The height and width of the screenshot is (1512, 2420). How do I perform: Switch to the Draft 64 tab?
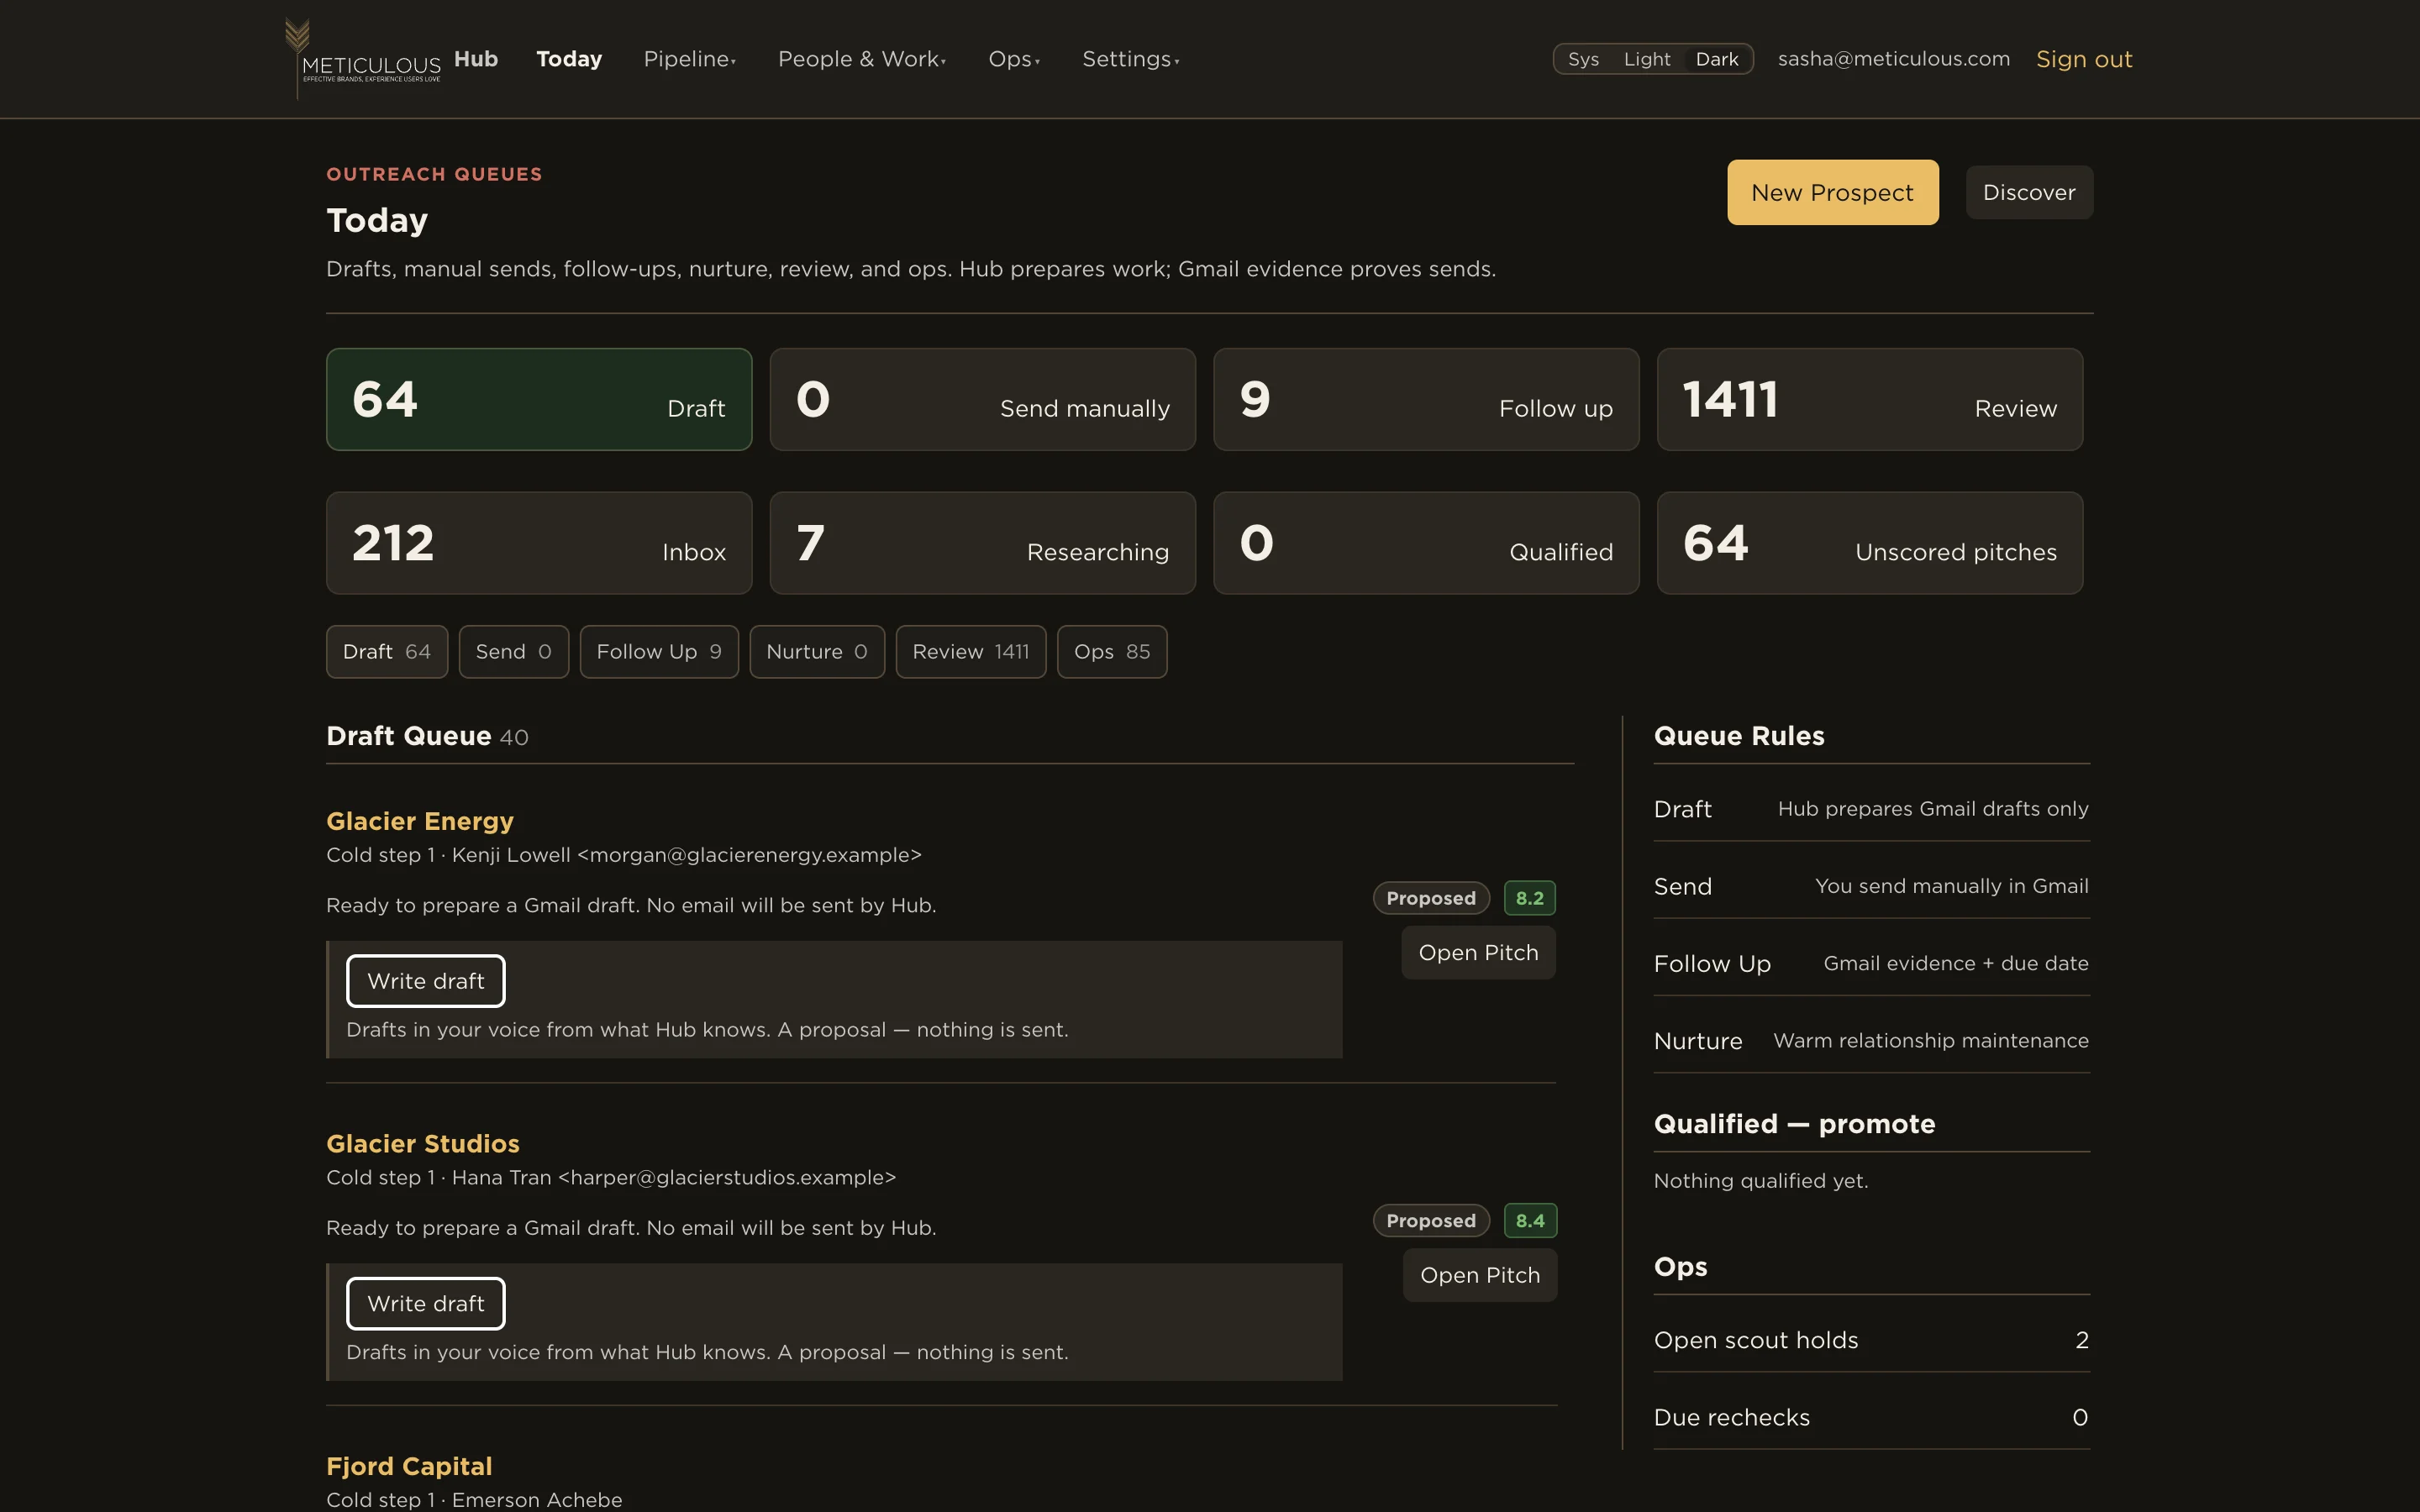coord(387,652)
